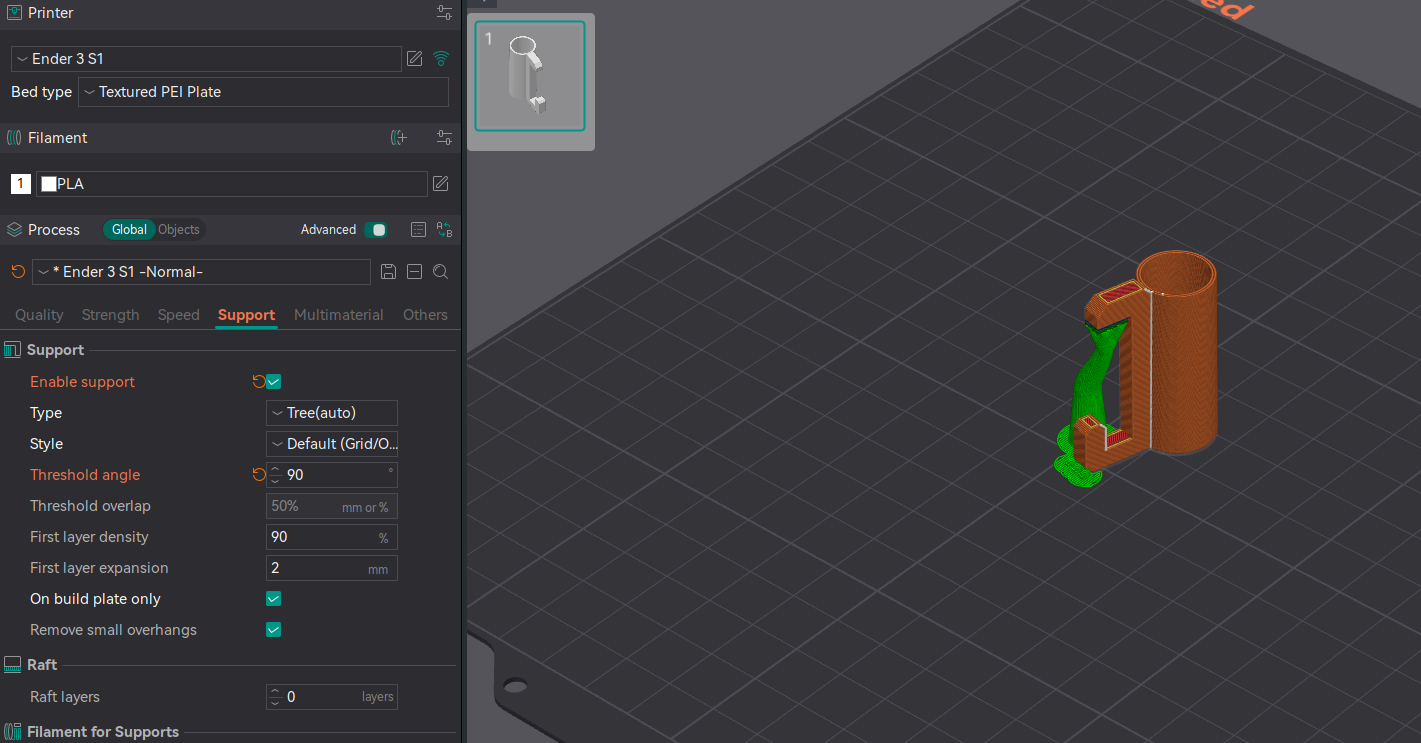Select plate 1 thumbnail

point(530,76)
